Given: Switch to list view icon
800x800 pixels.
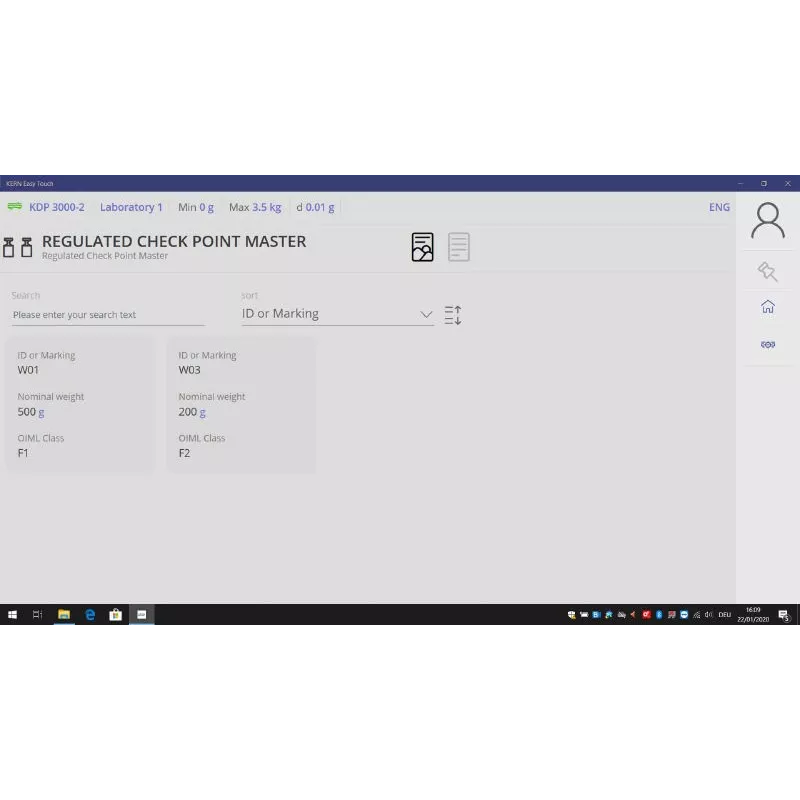Looking at the screenshot, I should point(459,247).
